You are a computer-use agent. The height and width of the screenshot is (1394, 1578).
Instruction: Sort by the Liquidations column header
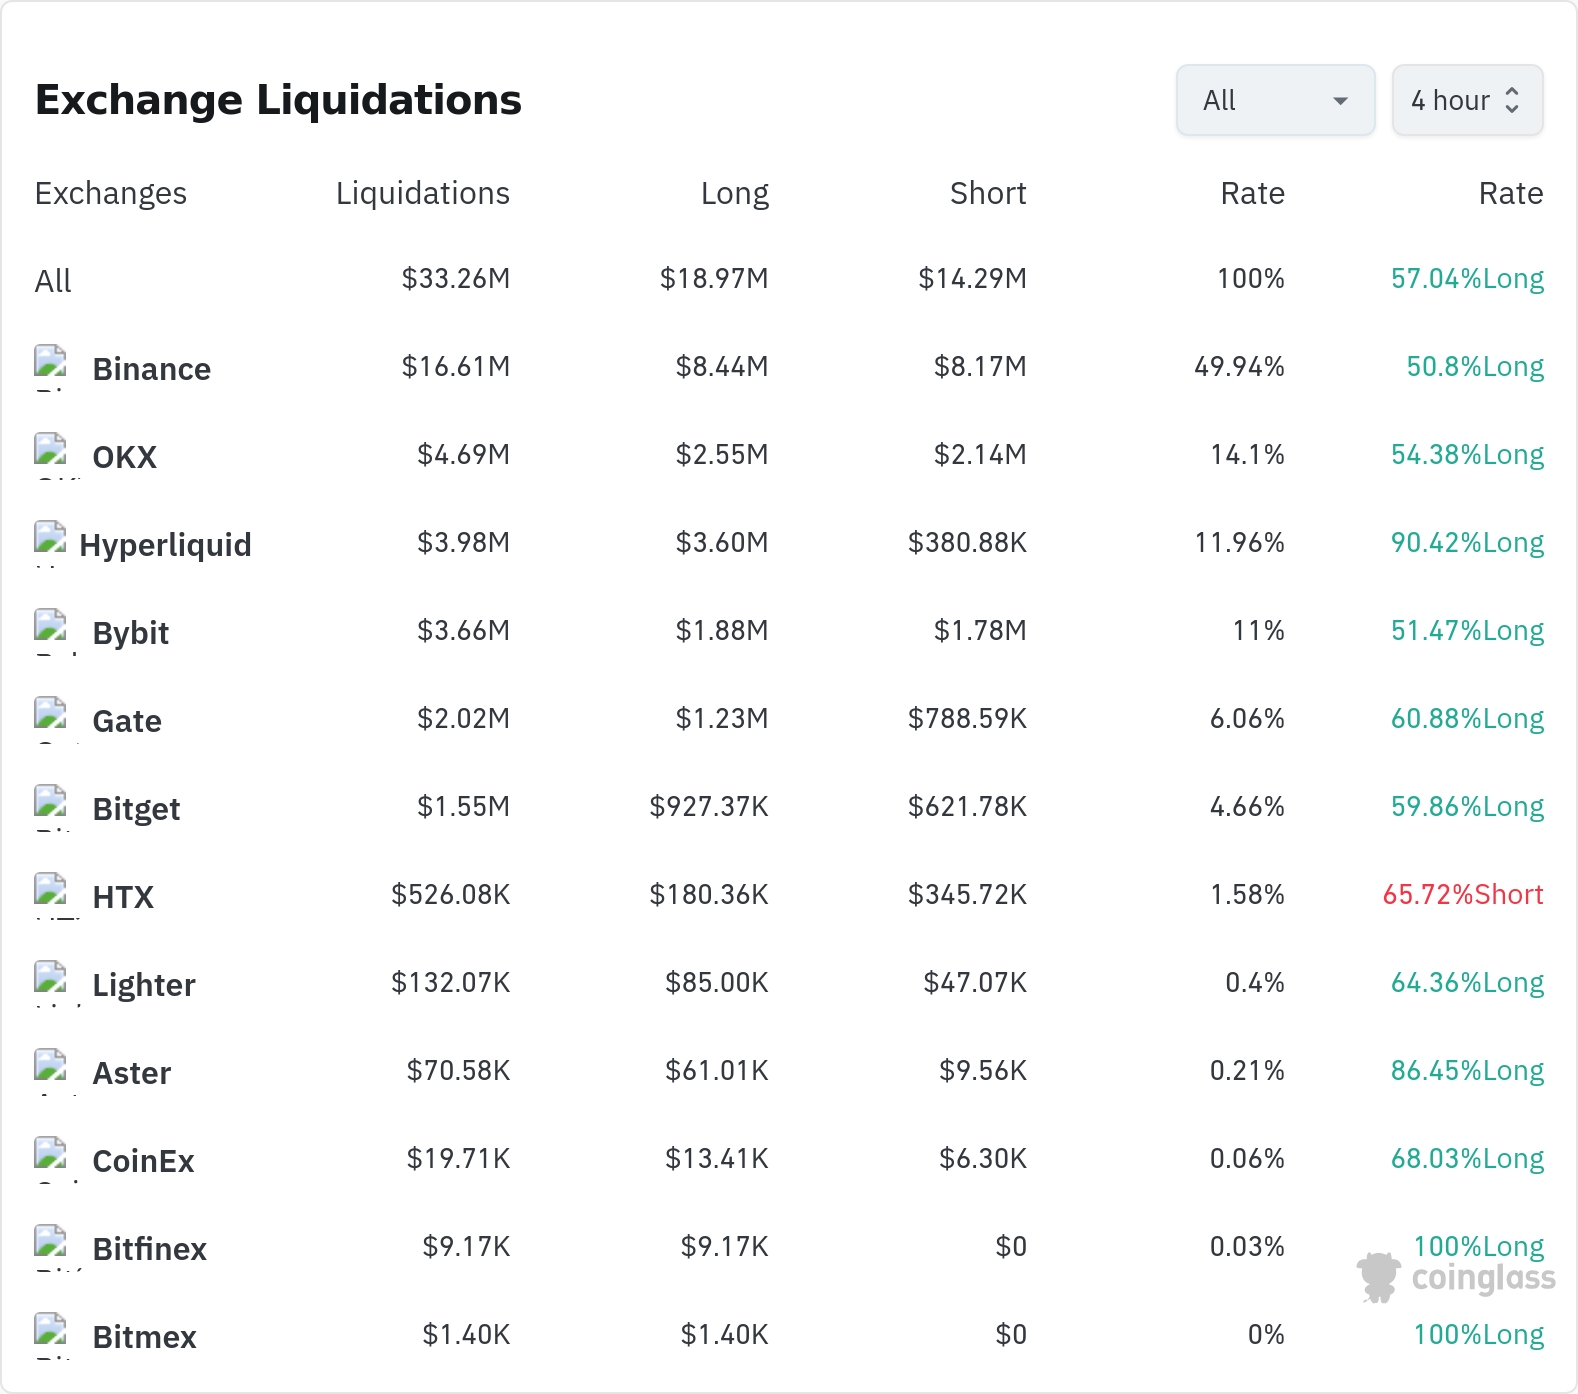422,193
